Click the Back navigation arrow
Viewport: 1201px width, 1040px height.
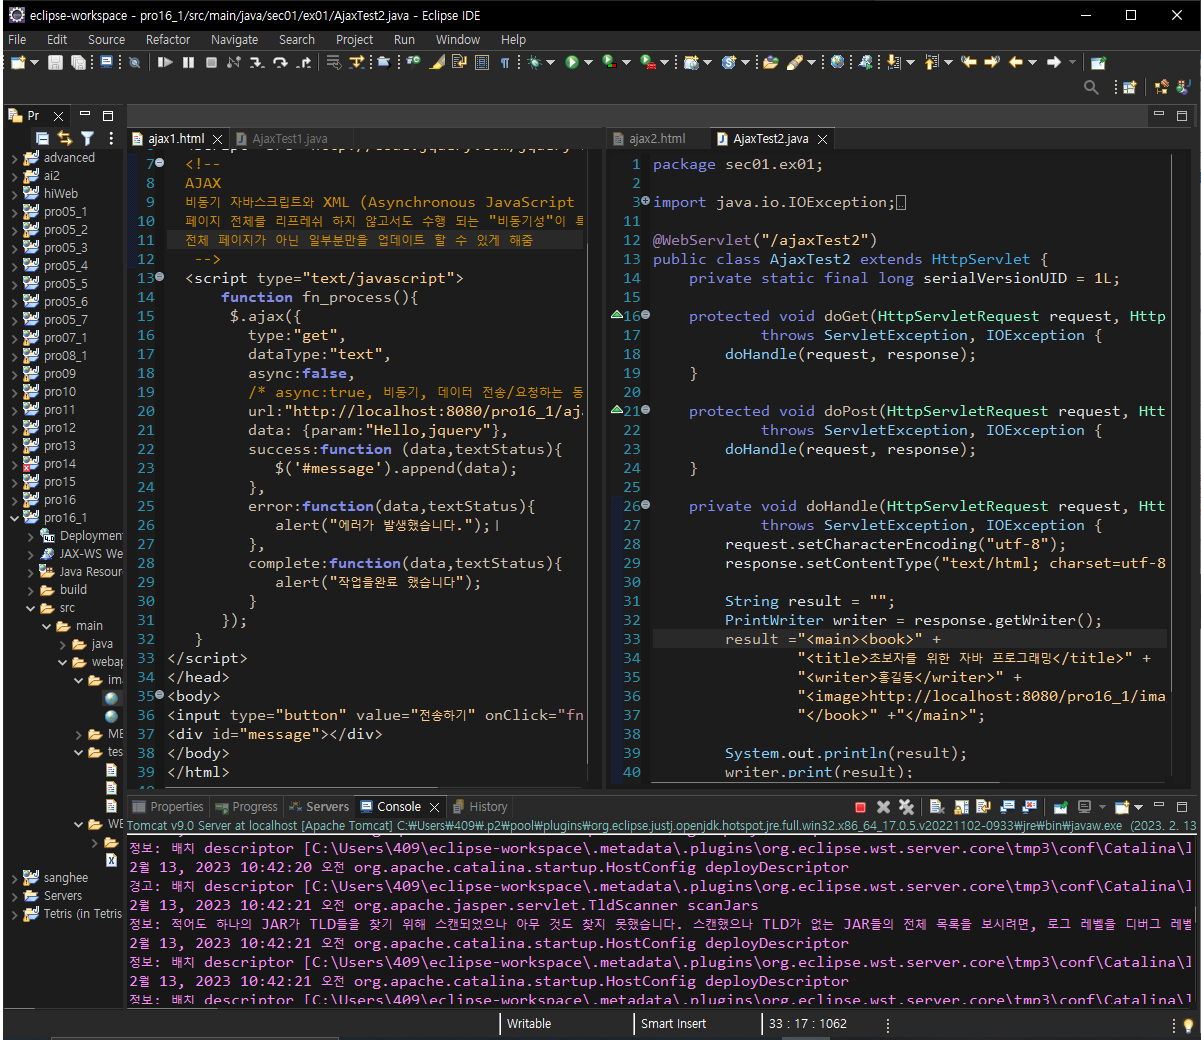tap(1015, 62)
